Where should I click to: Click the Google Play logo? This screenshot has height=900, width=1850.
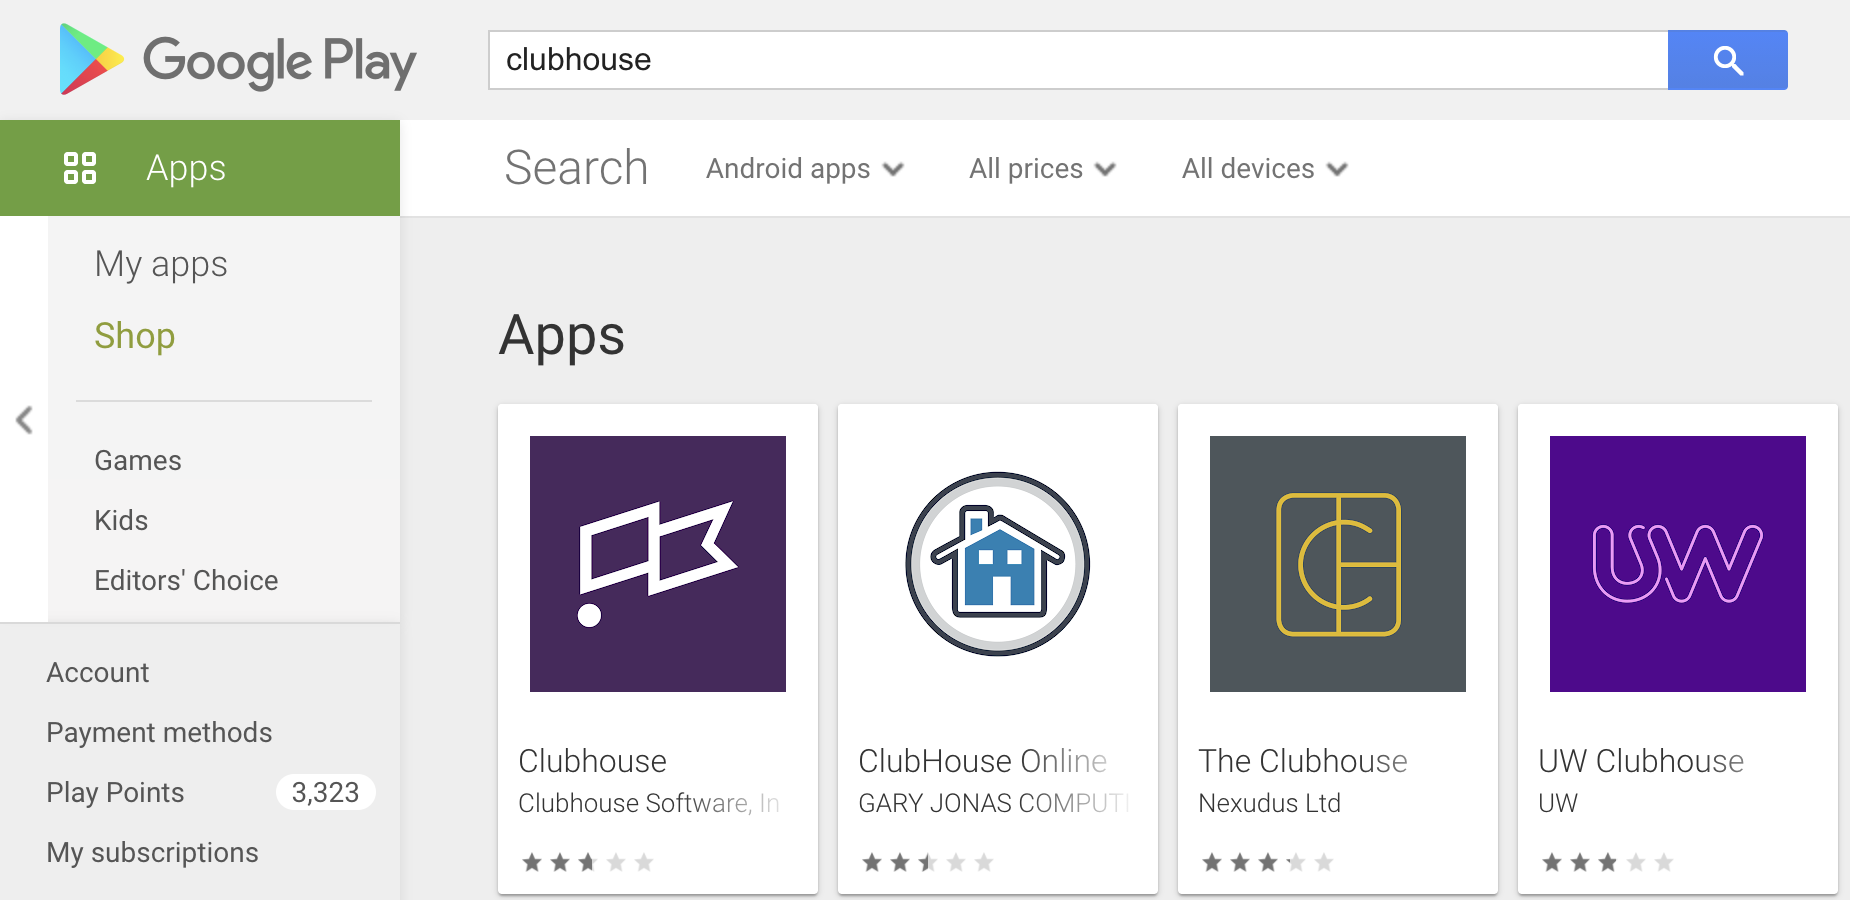pos(238,60)
